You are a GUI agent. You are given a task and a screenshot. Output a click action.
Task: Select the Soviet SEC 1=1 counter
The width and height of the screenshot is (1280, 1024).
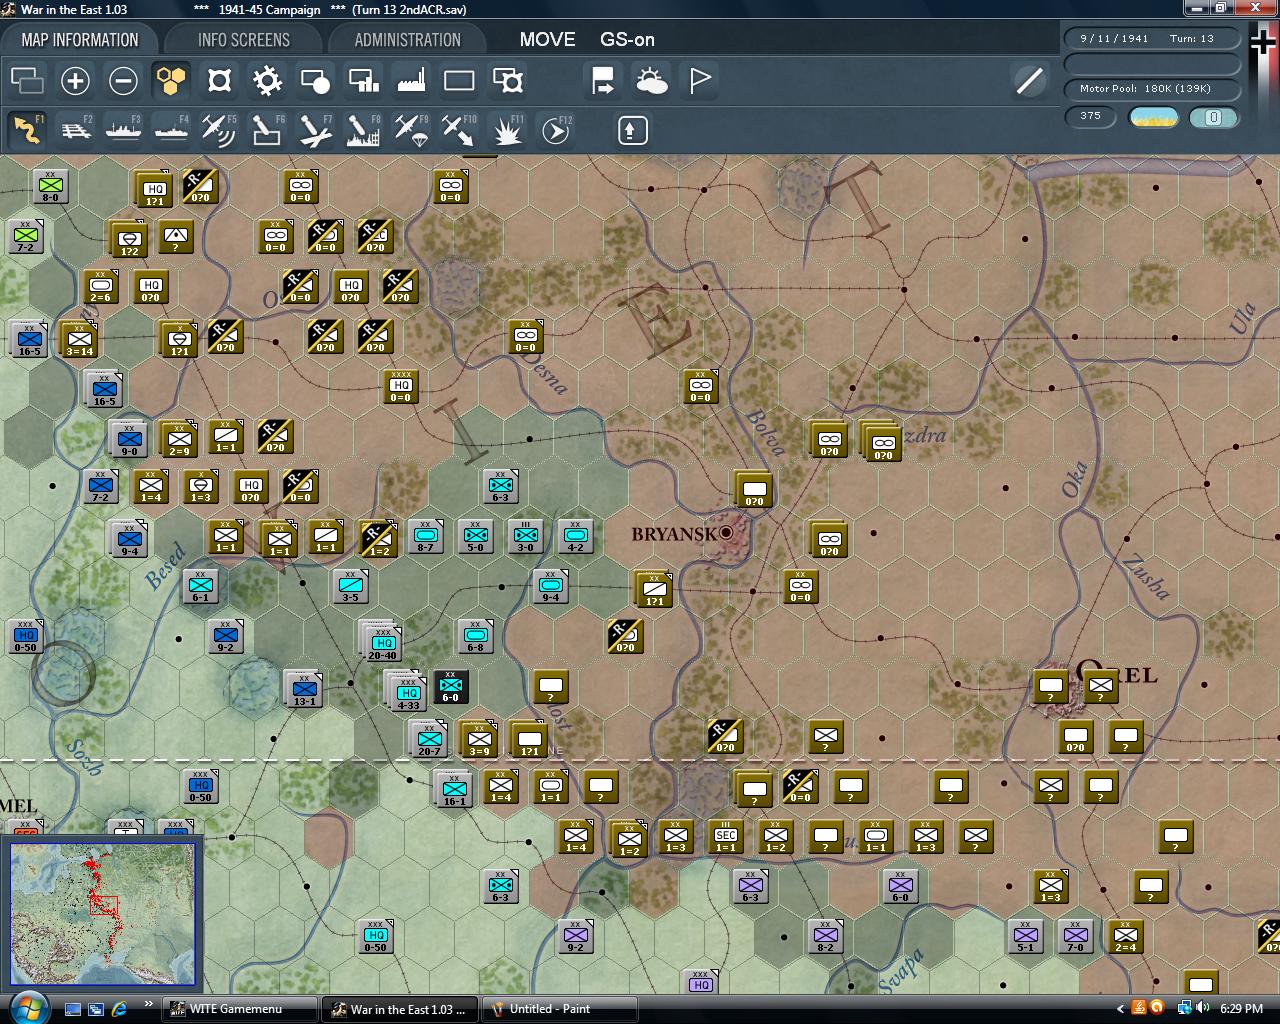click(726, 836)
